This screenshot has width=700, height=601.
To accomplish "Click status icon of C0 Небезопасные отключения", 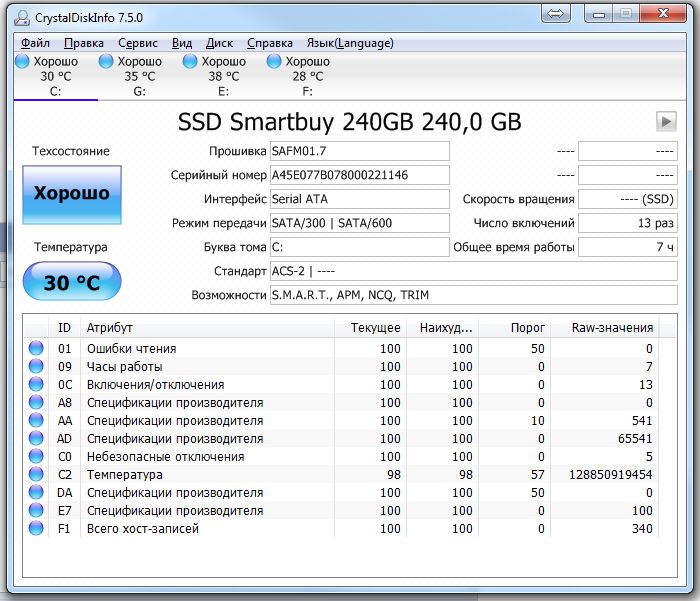I will click(x=36, y=456).
